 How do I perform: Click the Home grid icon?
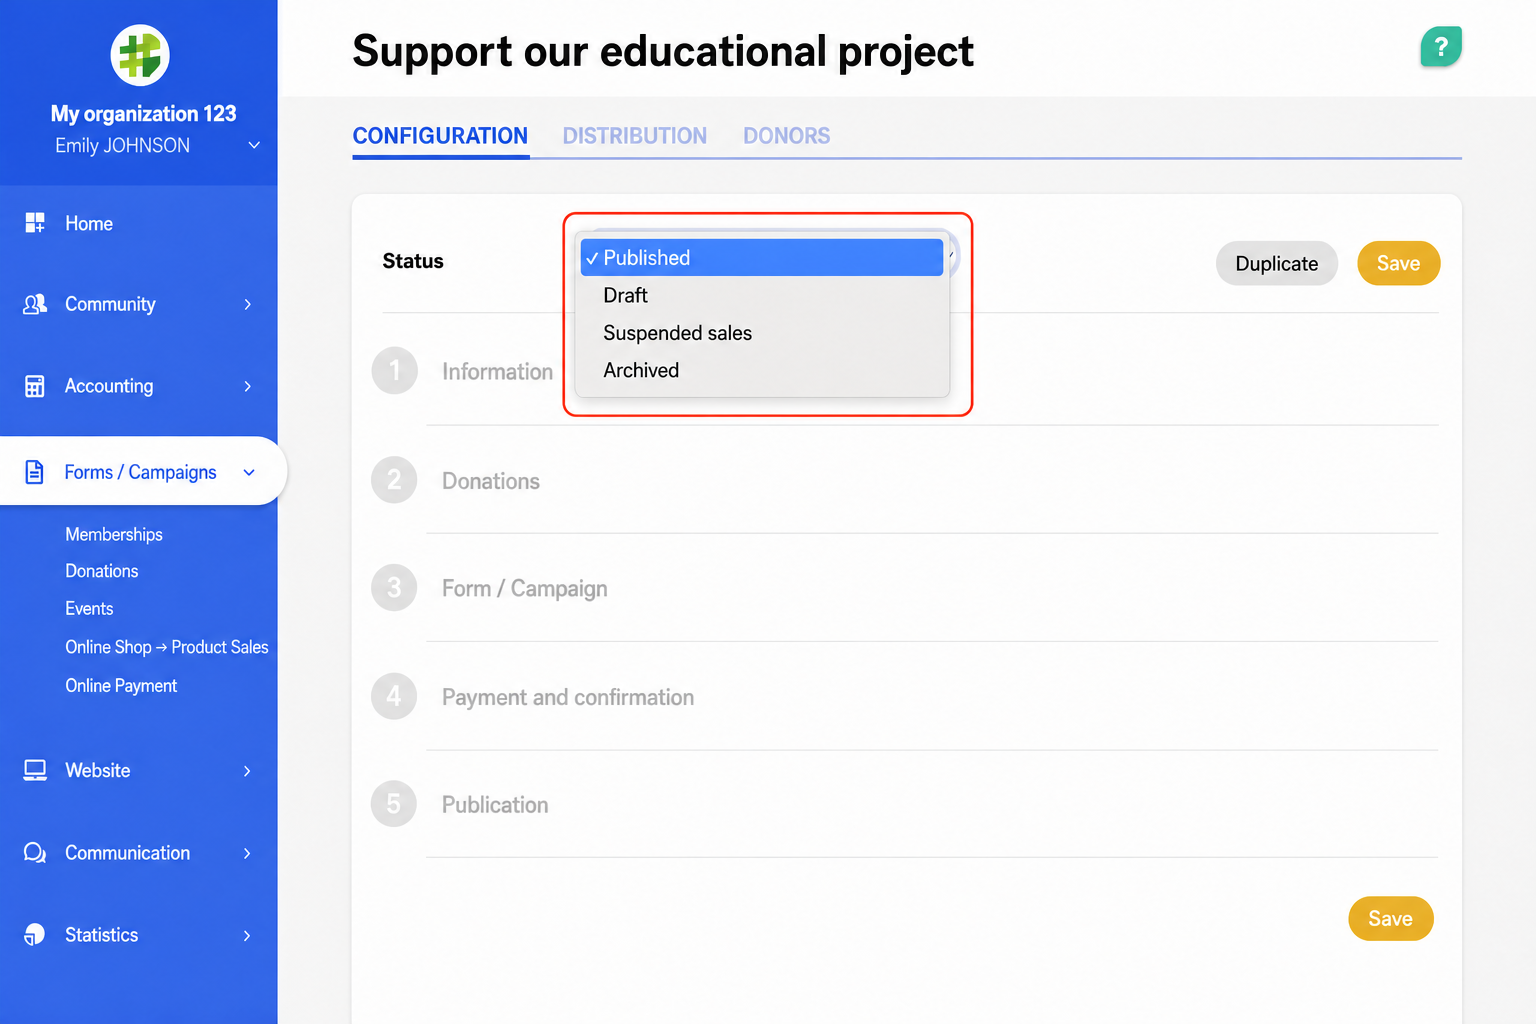(x=35, y=223)
